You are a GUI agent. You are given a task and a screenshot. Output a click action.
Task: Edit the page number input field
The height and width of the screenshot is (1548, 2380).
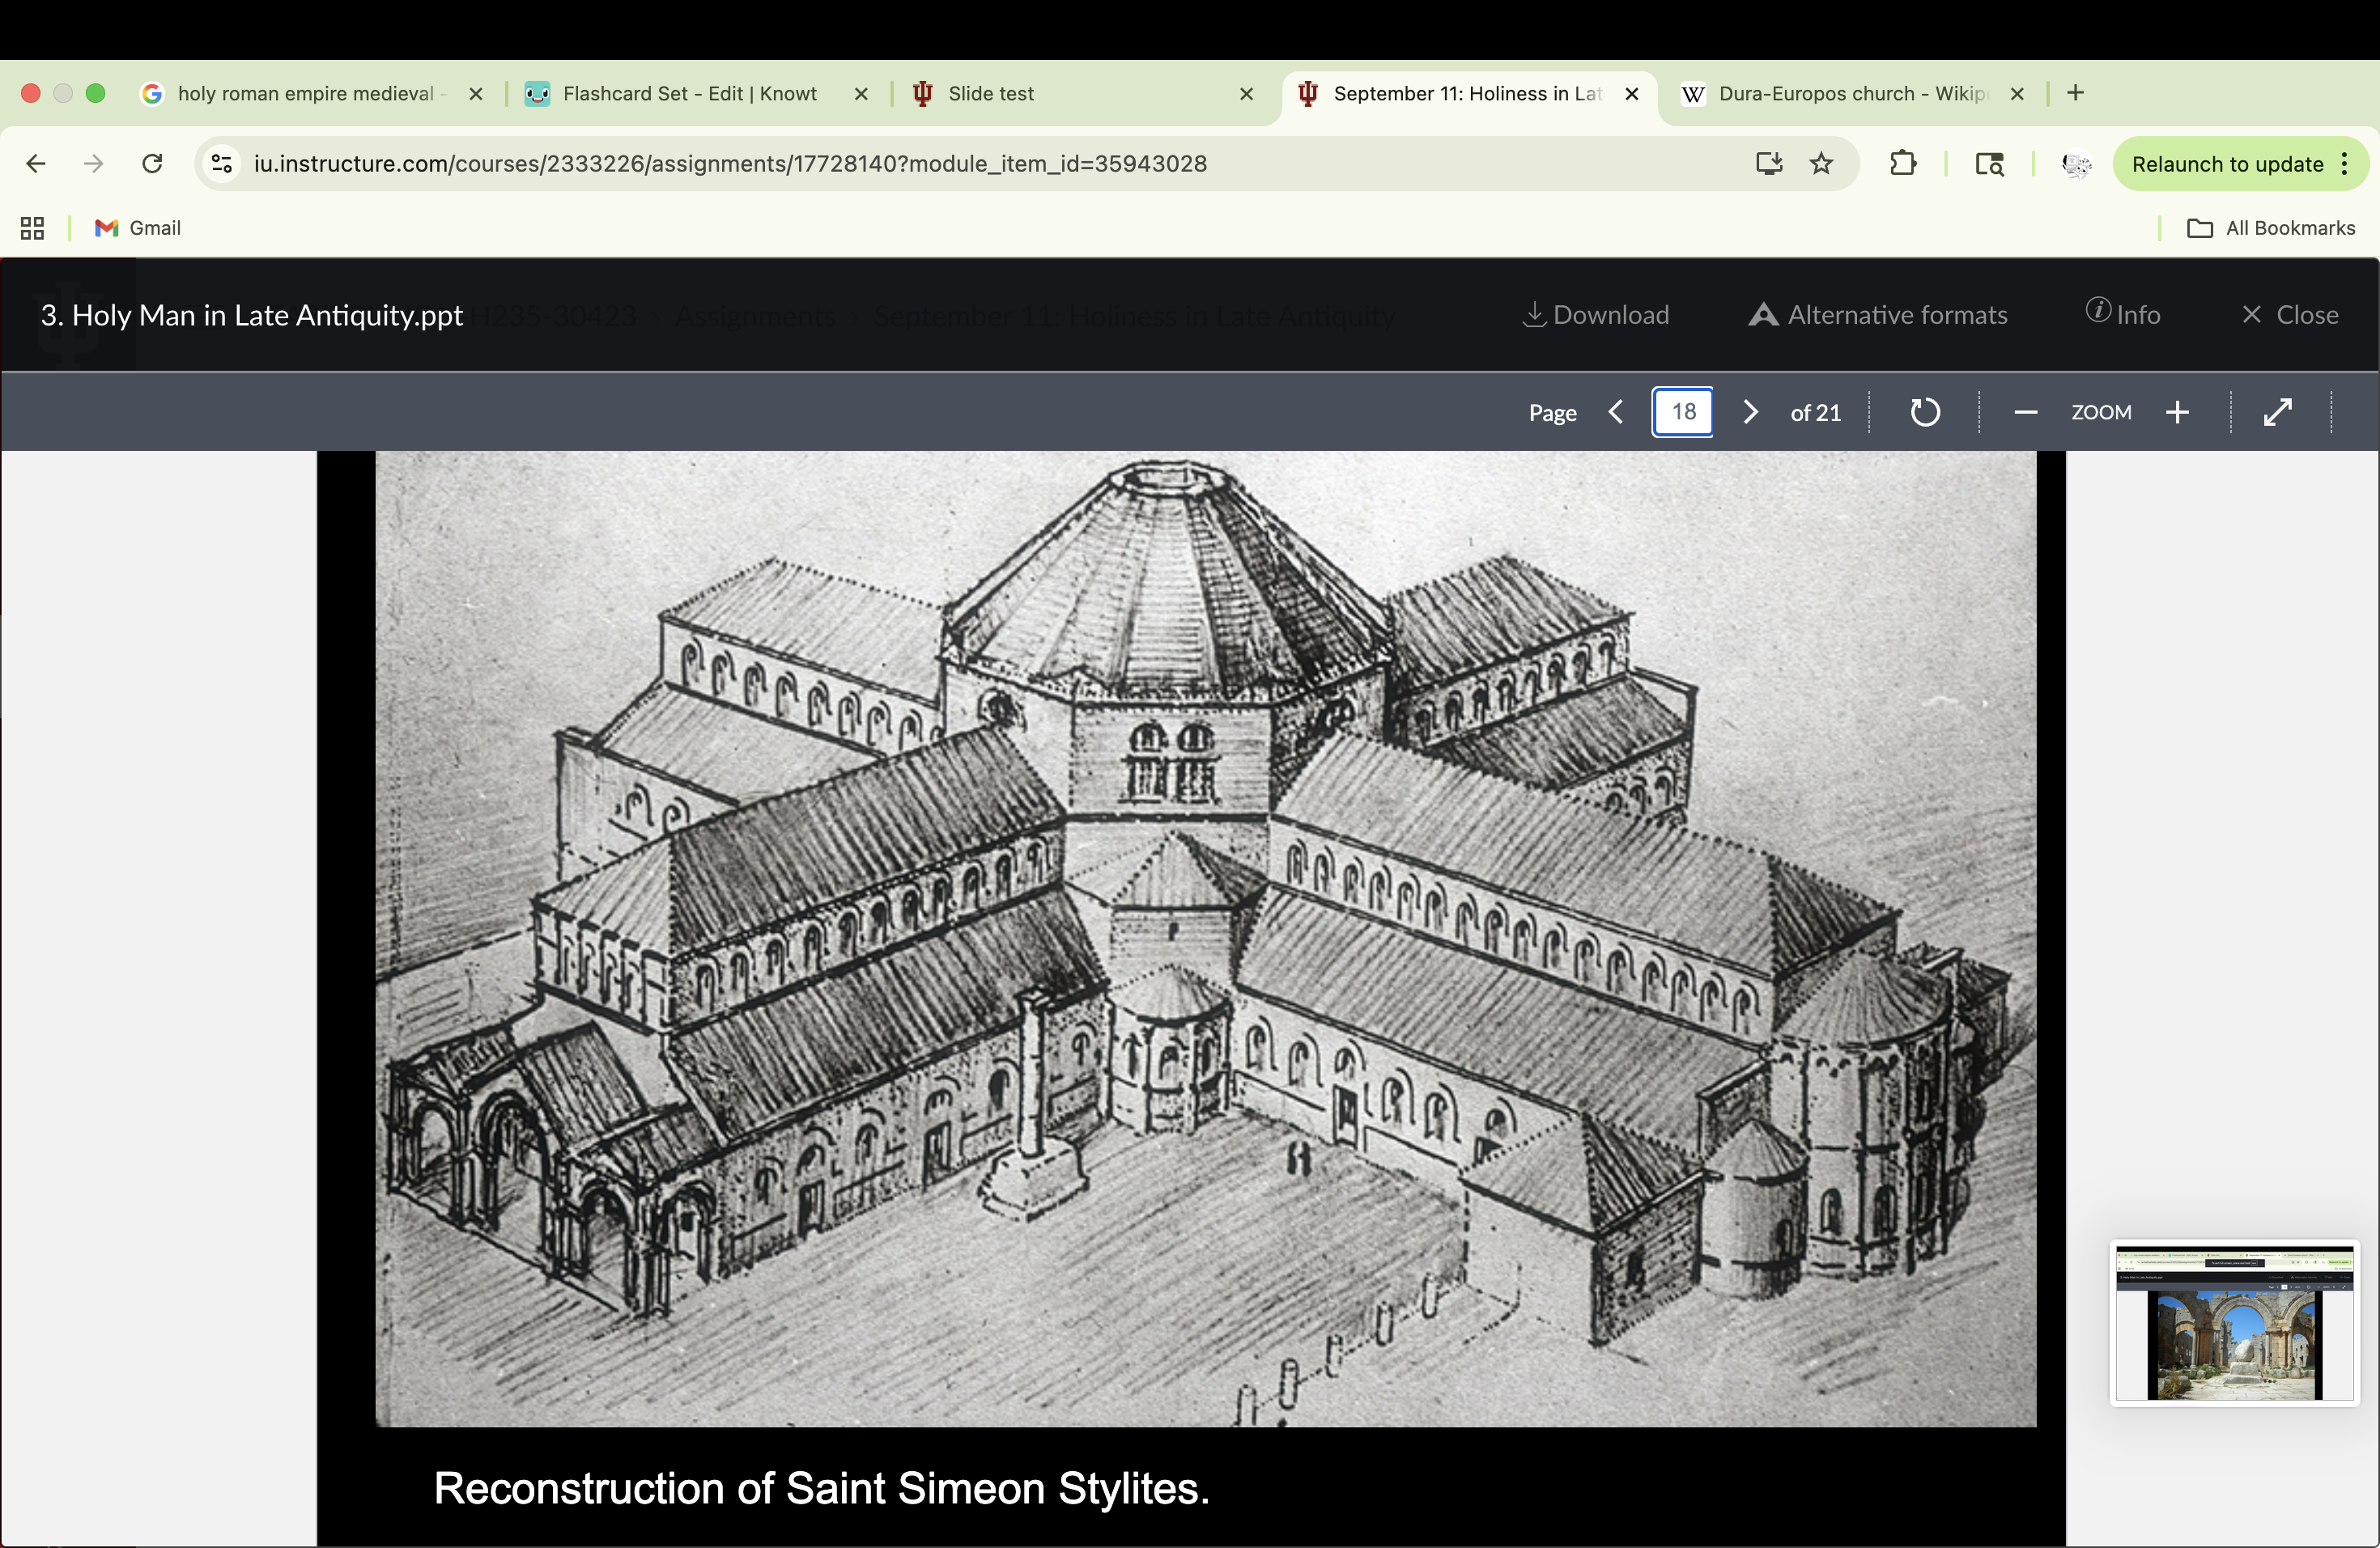[1683, 411]
